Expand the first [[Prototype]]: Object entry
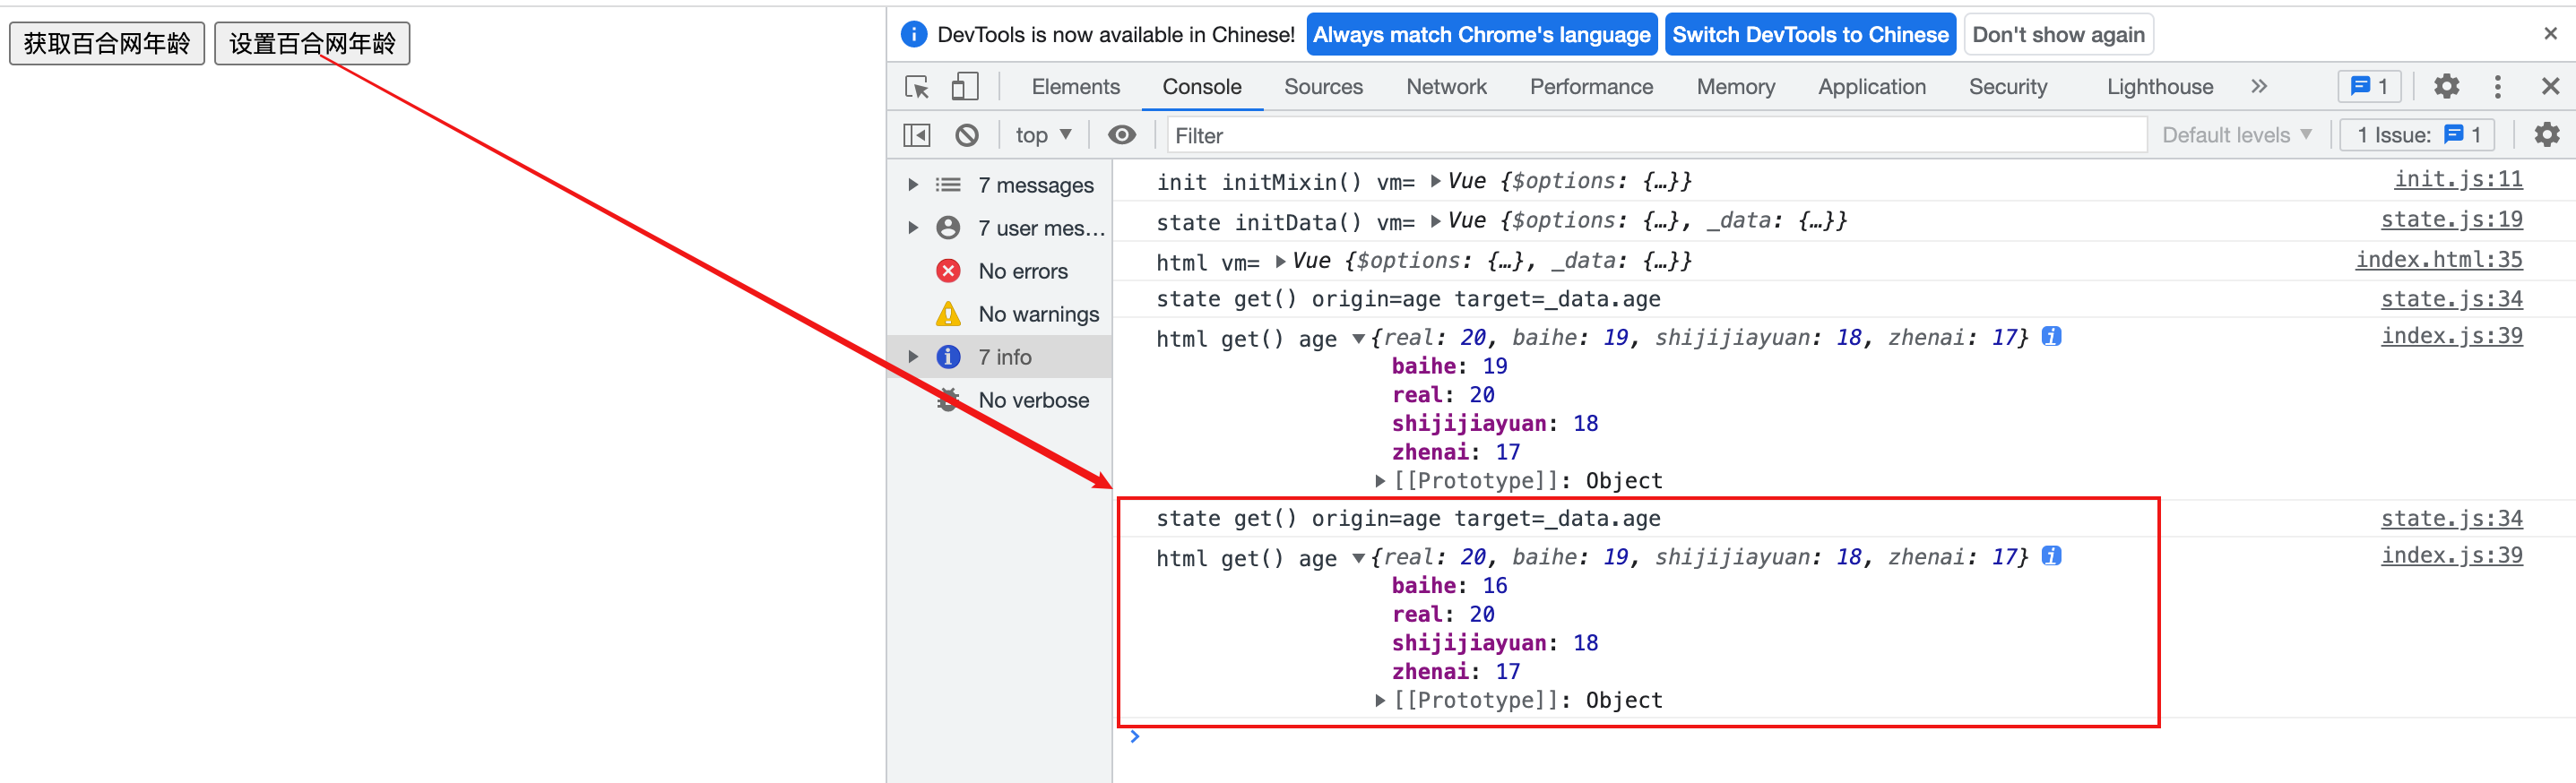This screenshot has width=2576, height=783. 1380,481
